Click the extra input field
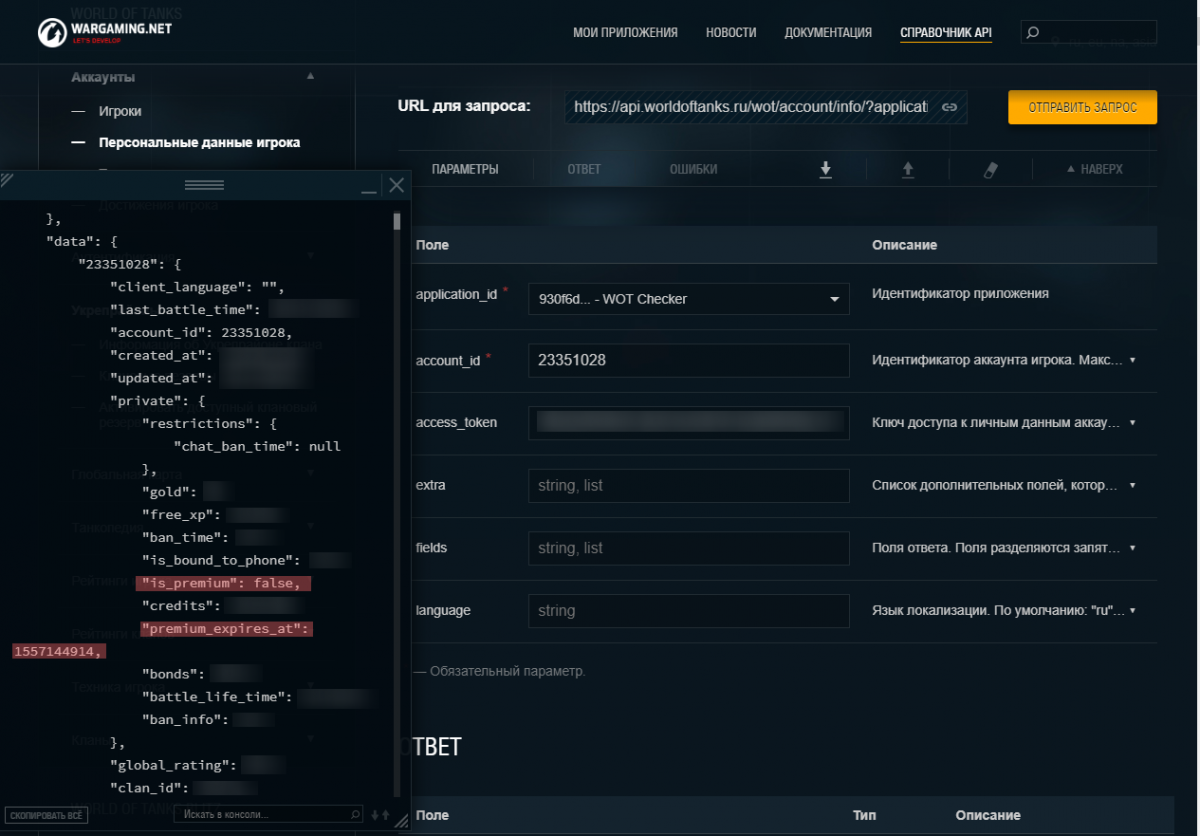This screenshot has height=836, width=1200. click(688, 485)
